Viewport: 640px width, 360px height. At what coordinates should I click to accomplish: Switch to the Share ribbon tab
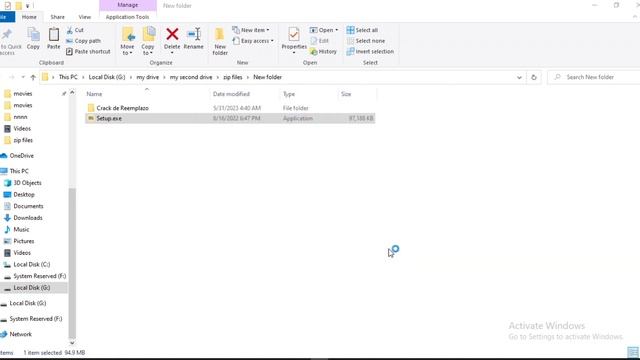click(x=58, y=17)
